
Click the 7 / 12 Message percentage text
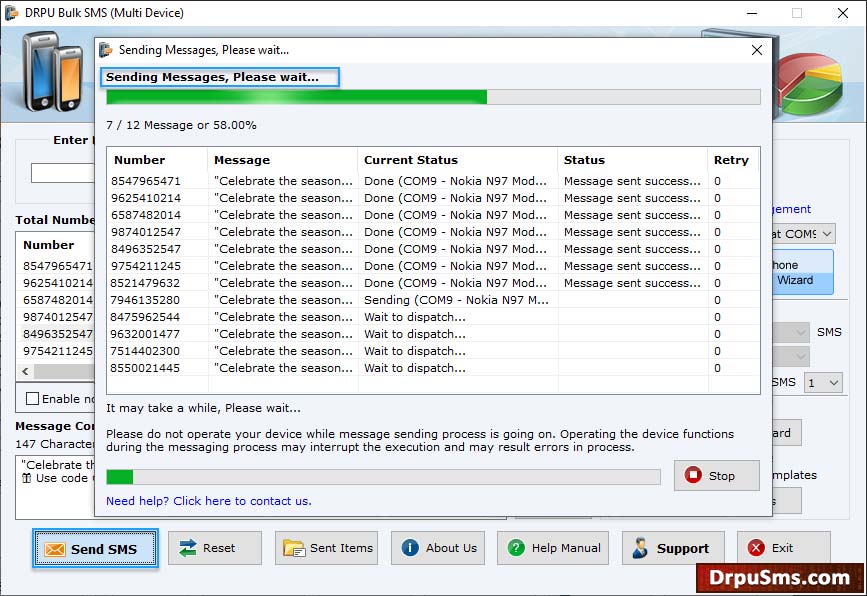181,125
